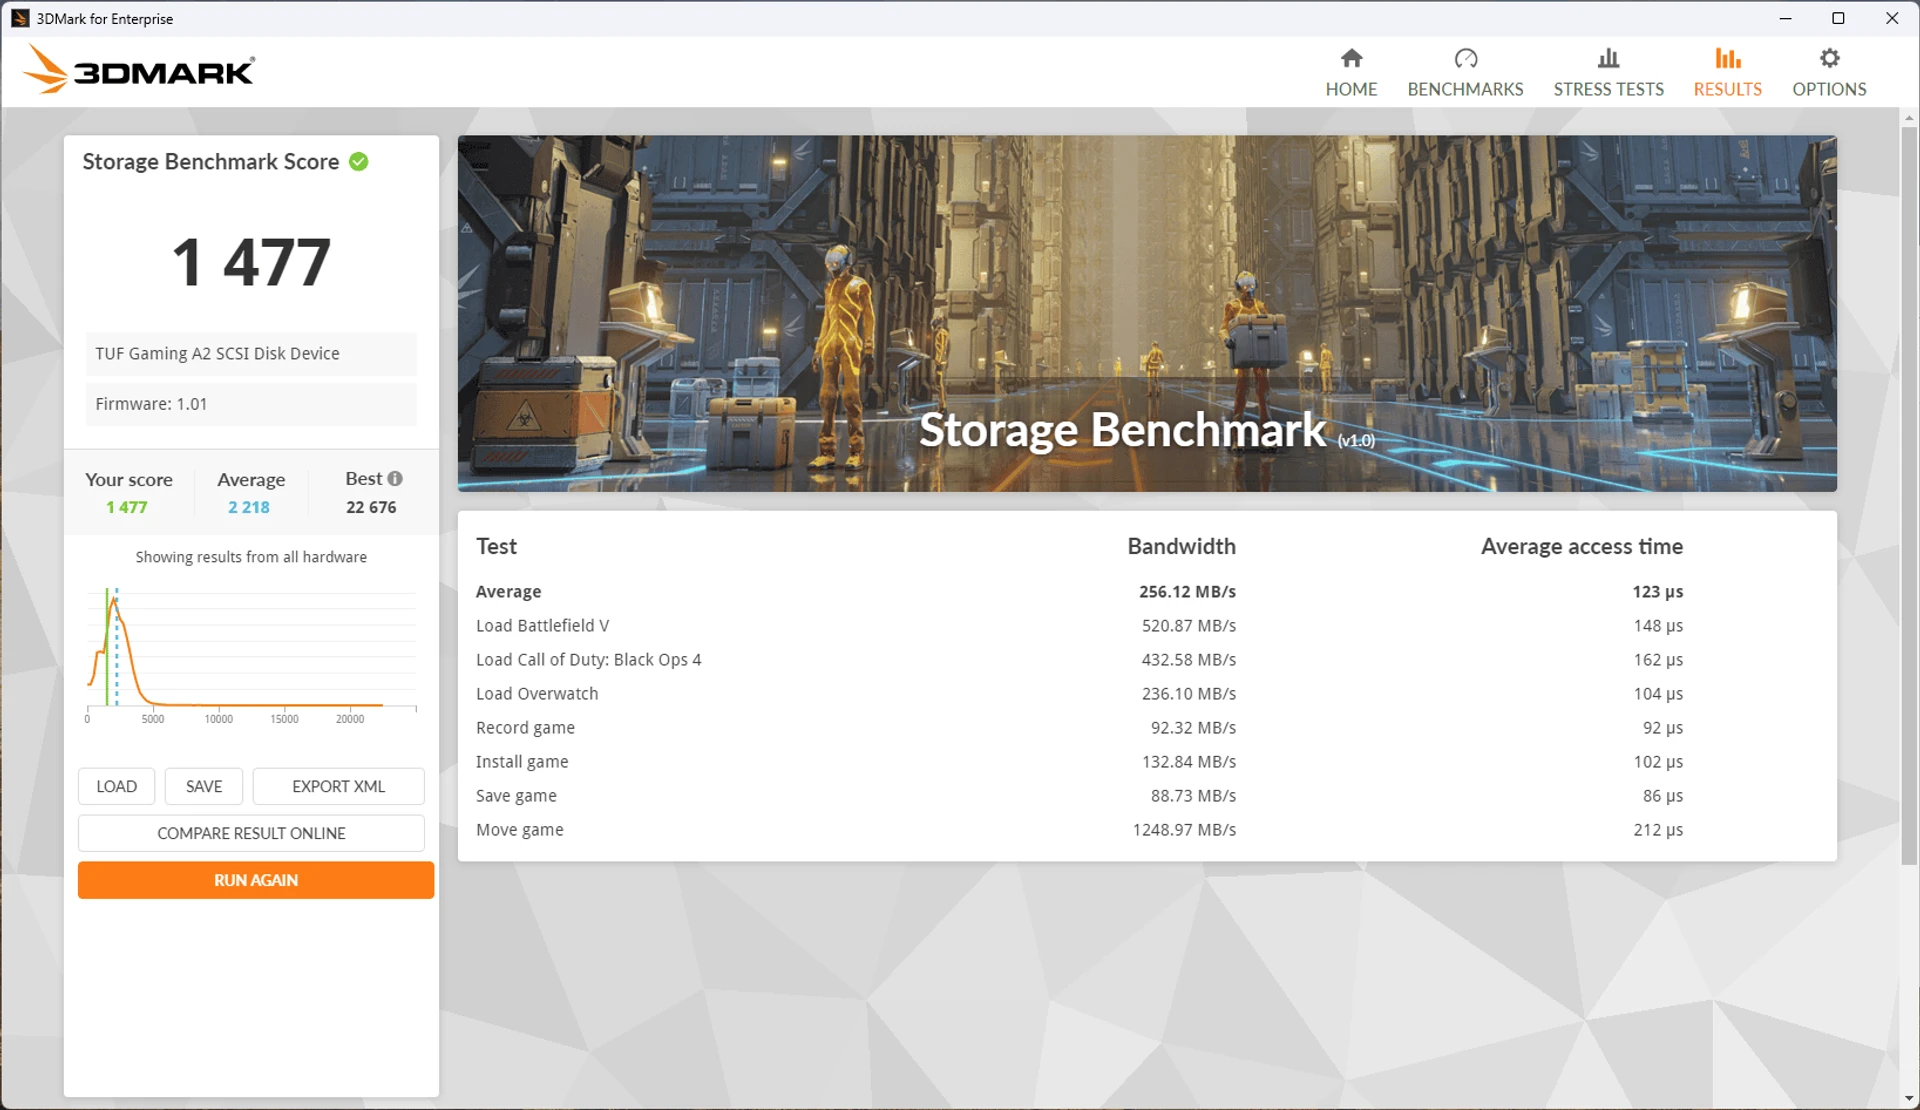The height and width of the screenshot is (1110, 1920).
Task: Click the LOAD button
Action: point(116,786)
